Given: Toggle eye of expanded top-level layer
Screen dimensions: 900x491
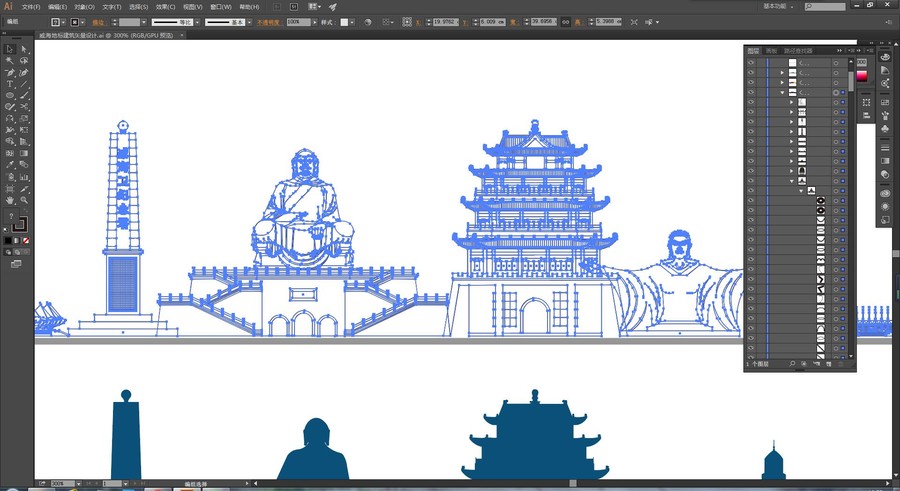Looking at the screenshot, I should (751, 92).
